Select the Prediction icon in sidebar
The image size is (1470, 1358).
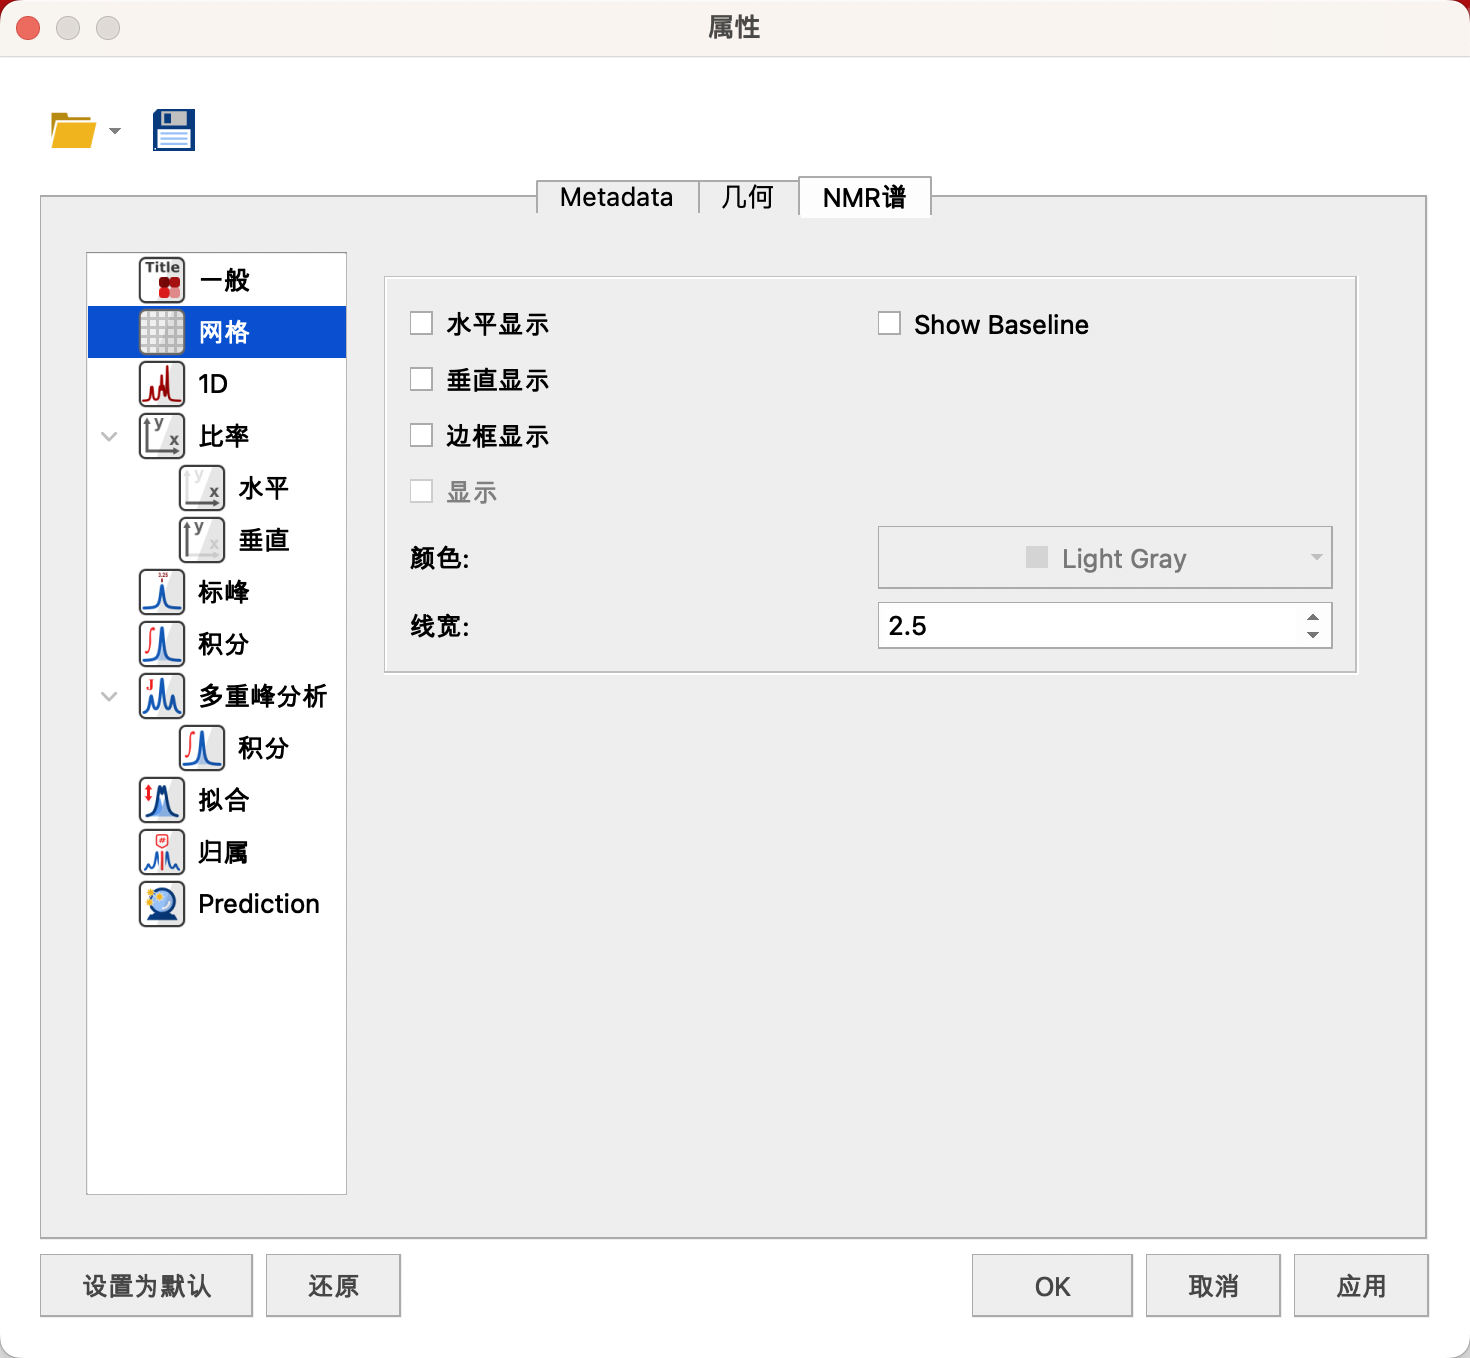(162, 904)
